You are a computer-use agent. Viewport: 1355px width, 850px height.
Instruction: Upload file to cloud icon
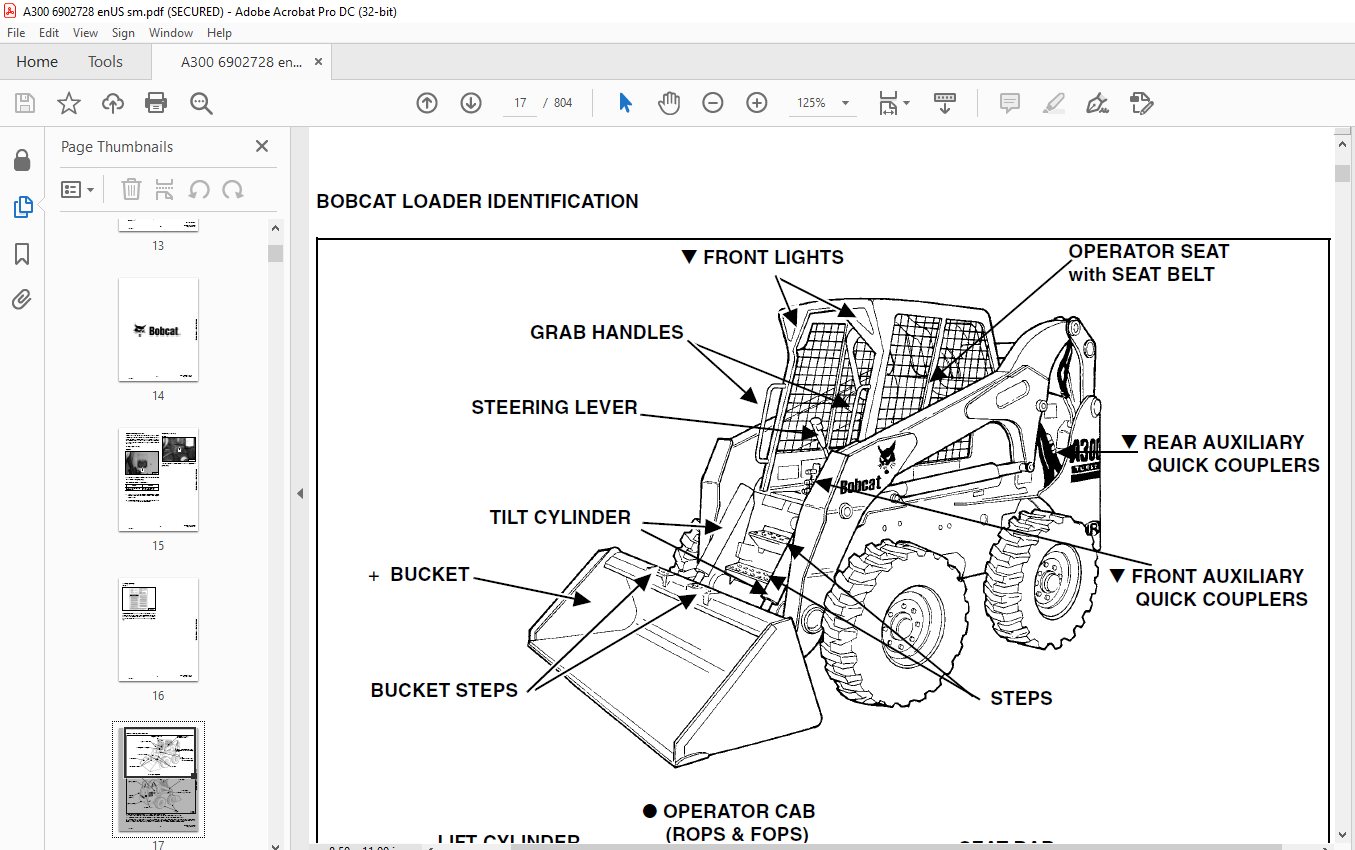(x=113, y=103)
